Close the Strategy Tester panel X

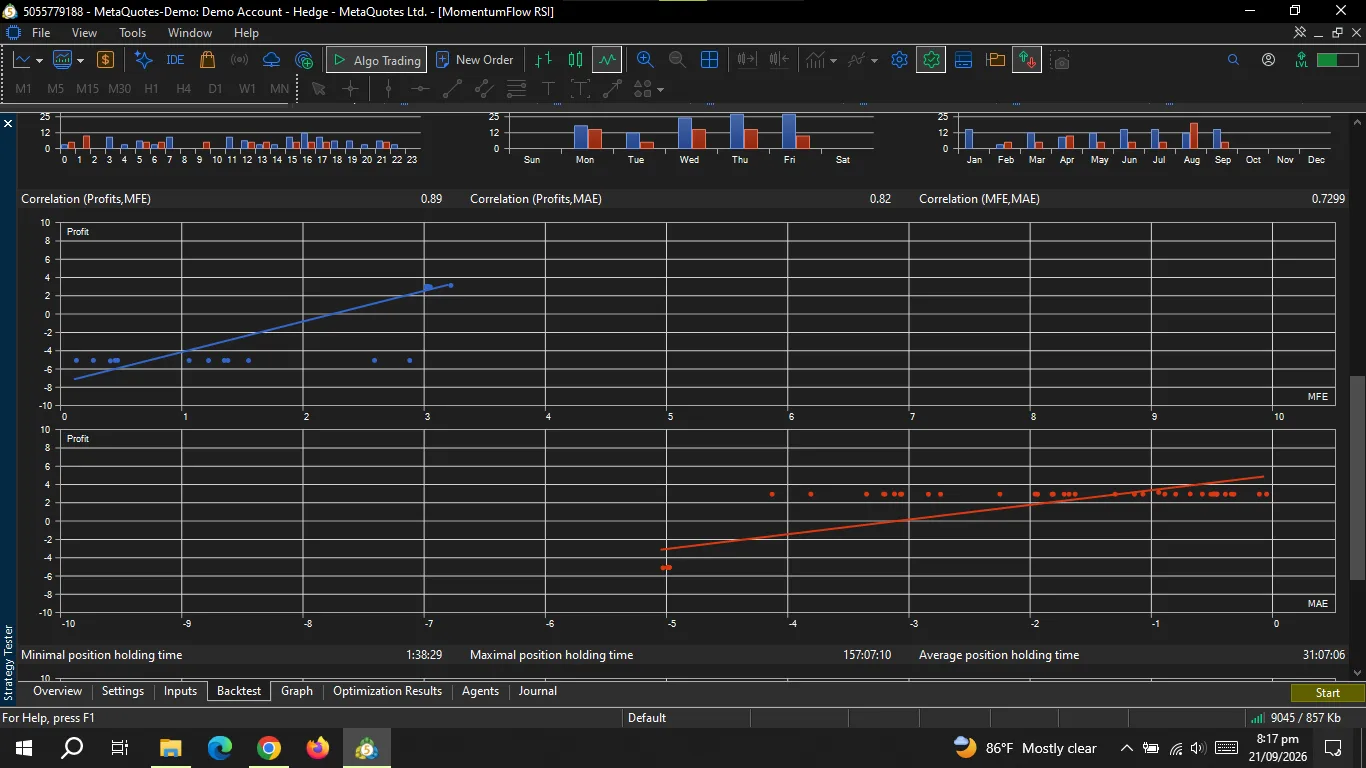click(x=8, y=123)
